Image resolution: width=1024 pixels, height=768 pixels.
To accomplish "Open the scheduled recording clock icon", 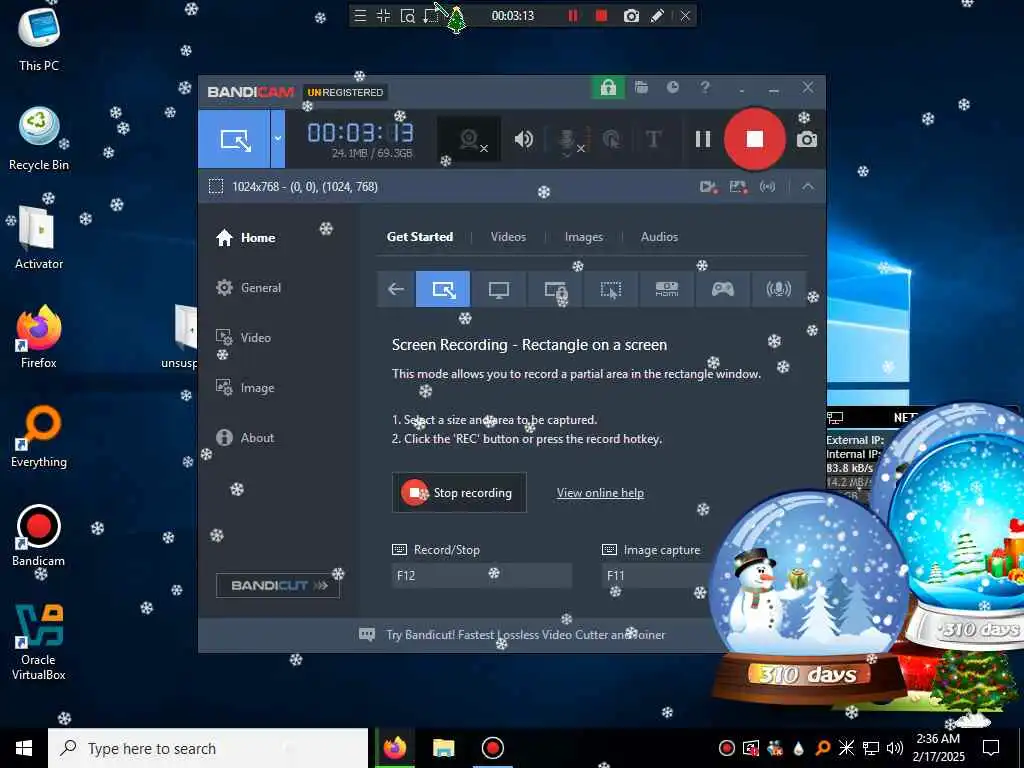I will point(673,88).
